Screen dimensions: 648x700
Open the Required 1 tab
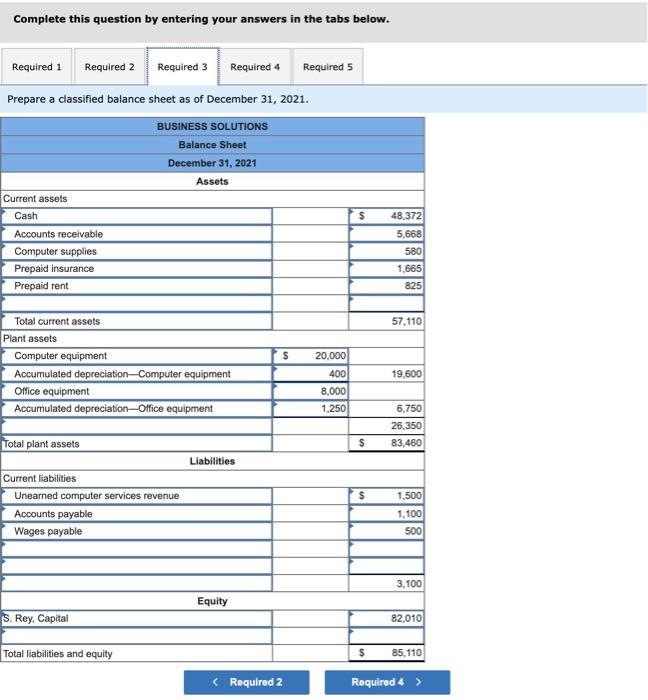pyautogui.click(x=37, y=67)
